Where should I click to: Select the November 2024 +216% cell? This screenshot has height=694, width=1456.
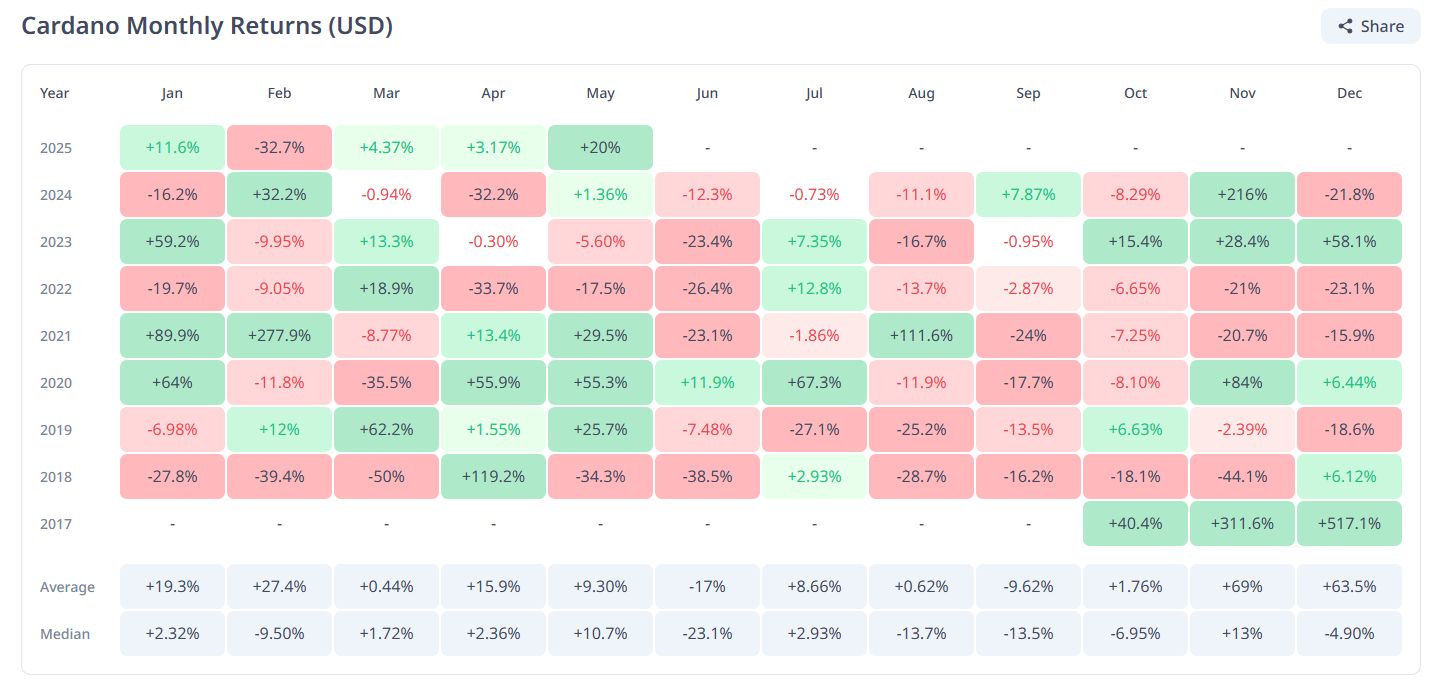[x=1242, y=195]
